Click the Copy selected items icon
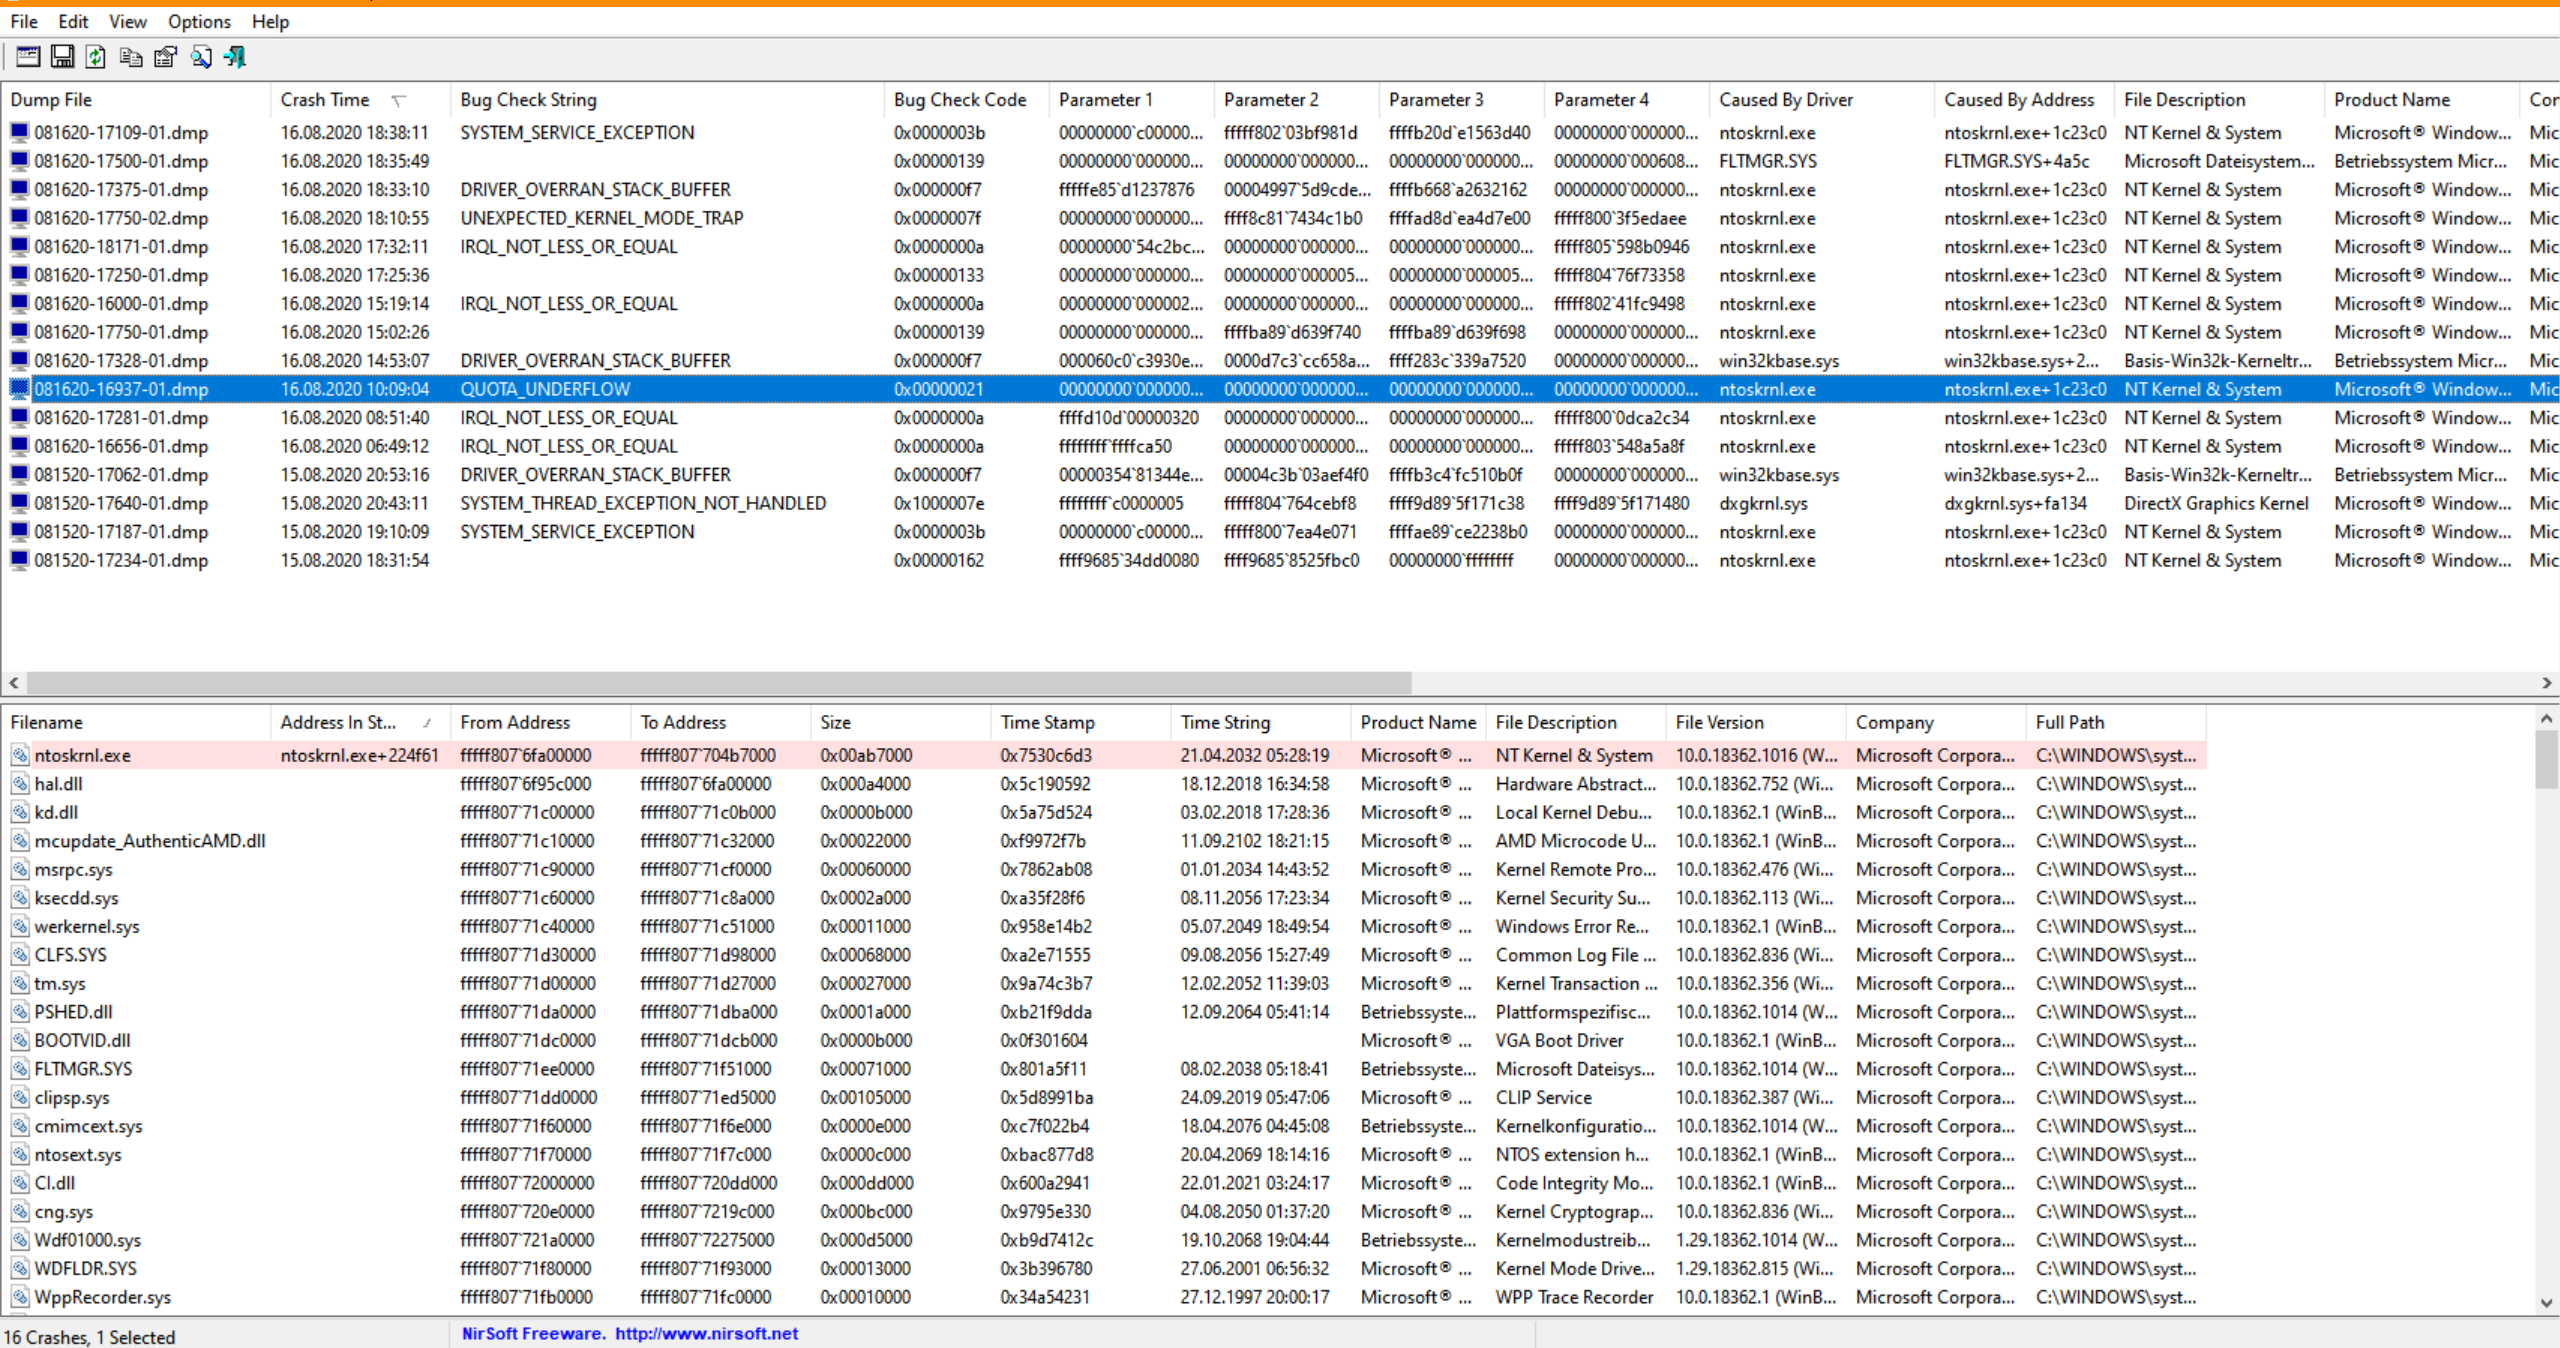This screenshot has height=1348, width=2560. (130, 57)
